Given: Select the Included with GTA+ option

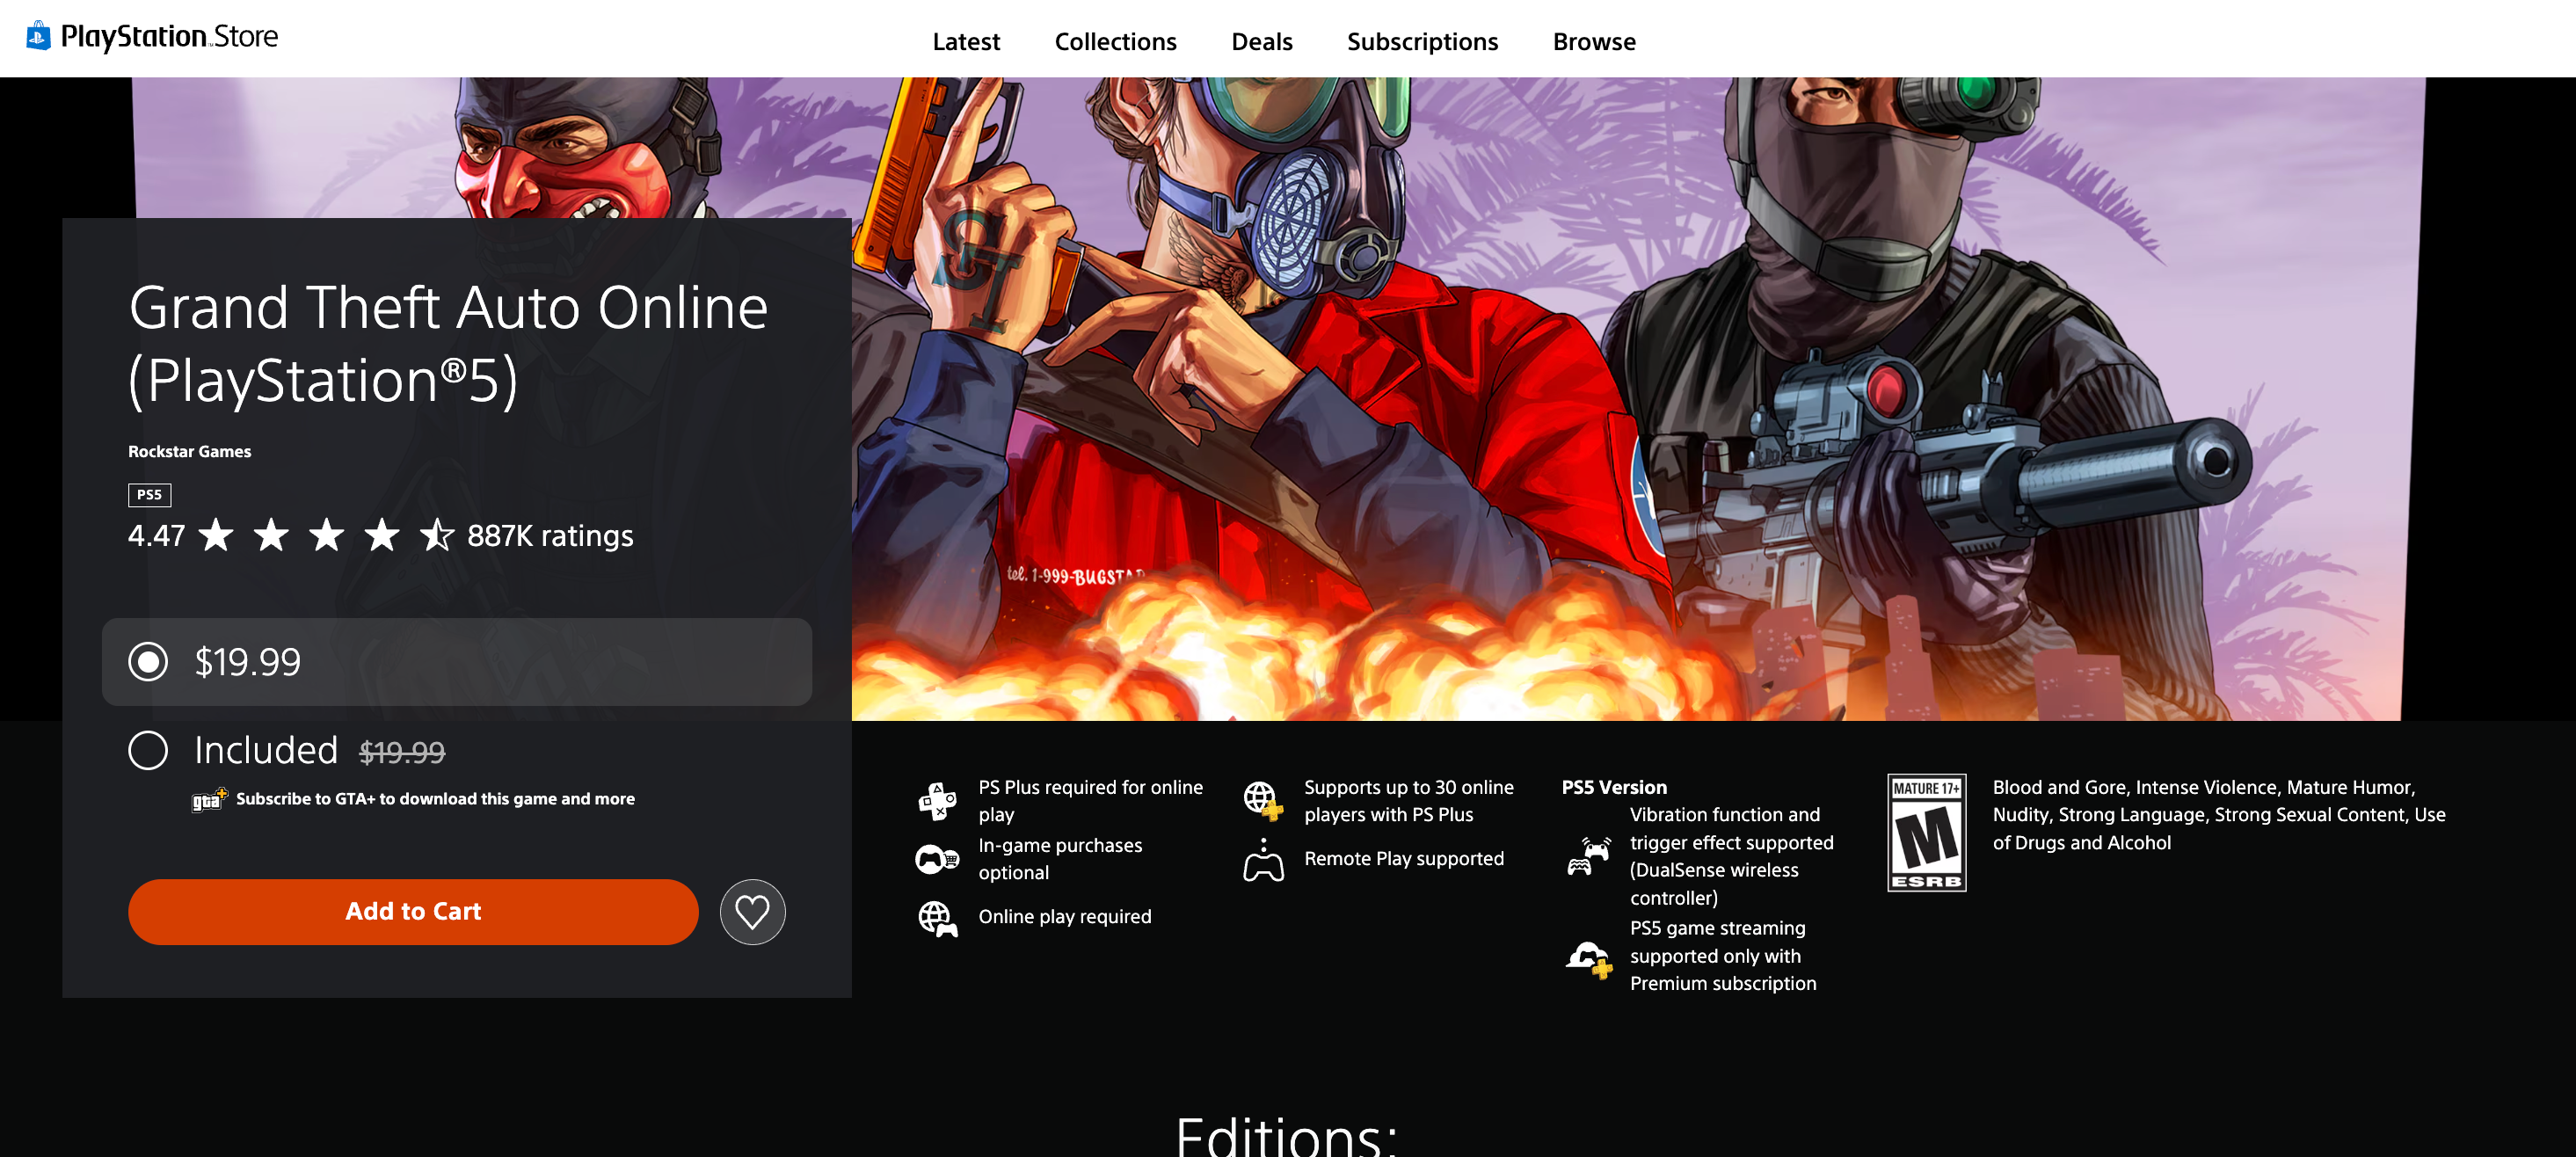Looking at the screenshot, I should tap(147, 750).
